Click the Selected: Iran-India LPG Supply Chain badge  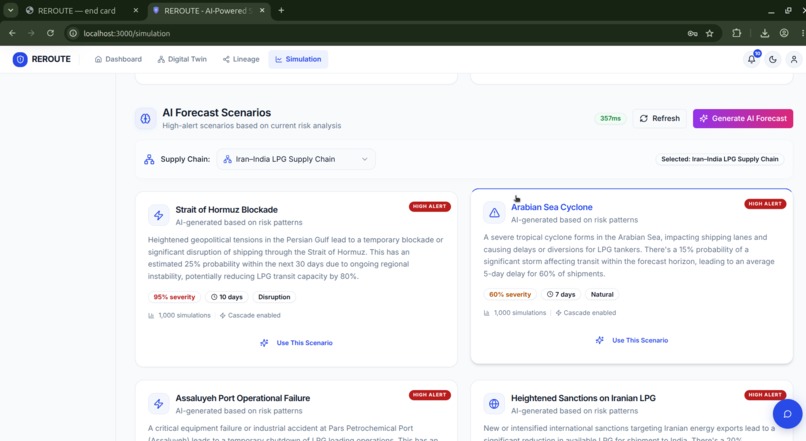click(x=720, y=159)
